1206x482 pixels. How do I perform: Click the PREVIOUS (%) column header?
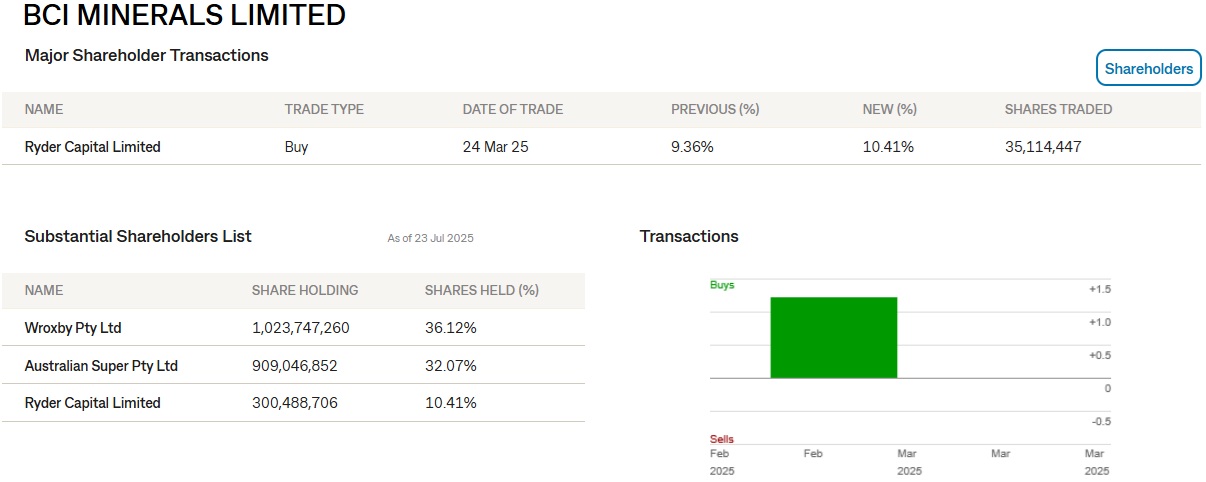(715, 109)
